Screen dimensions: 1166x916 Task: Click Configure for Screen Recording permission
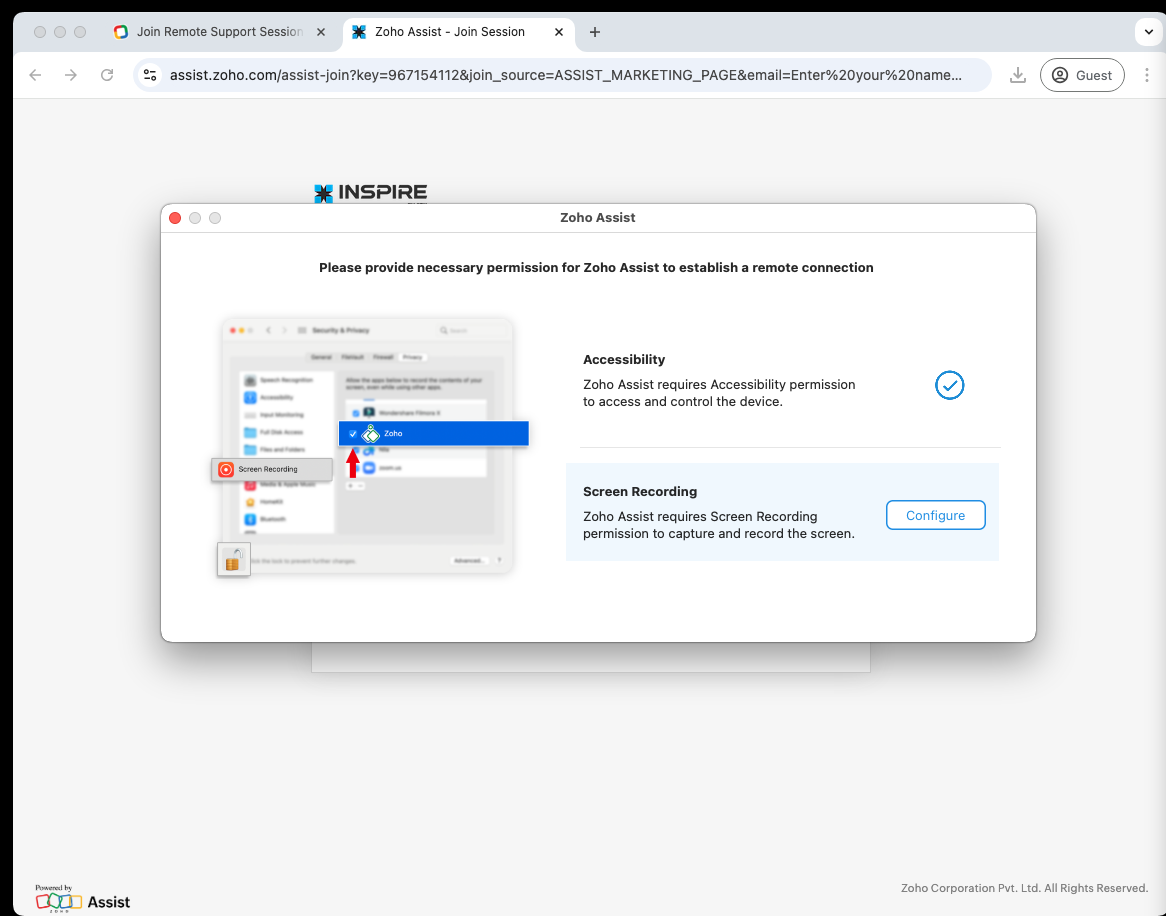pos(935,515)
